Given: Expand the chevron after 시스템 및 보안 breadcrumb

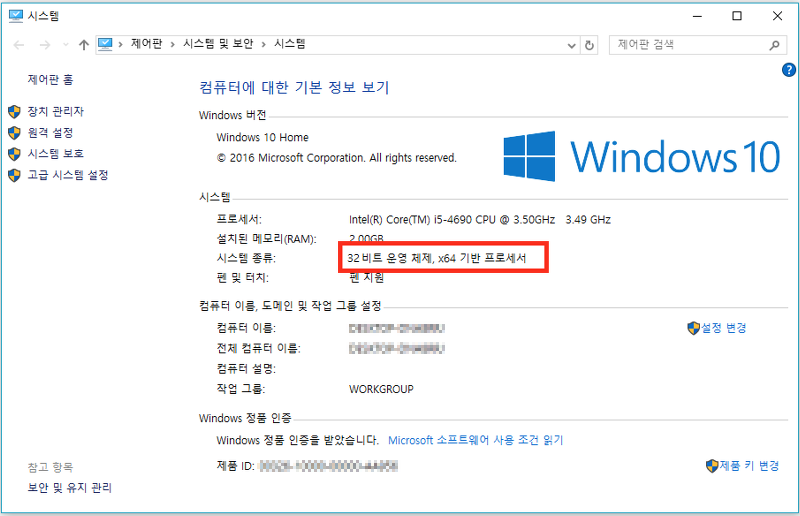Looking at the screenshot, I should (x=263, y=45).
